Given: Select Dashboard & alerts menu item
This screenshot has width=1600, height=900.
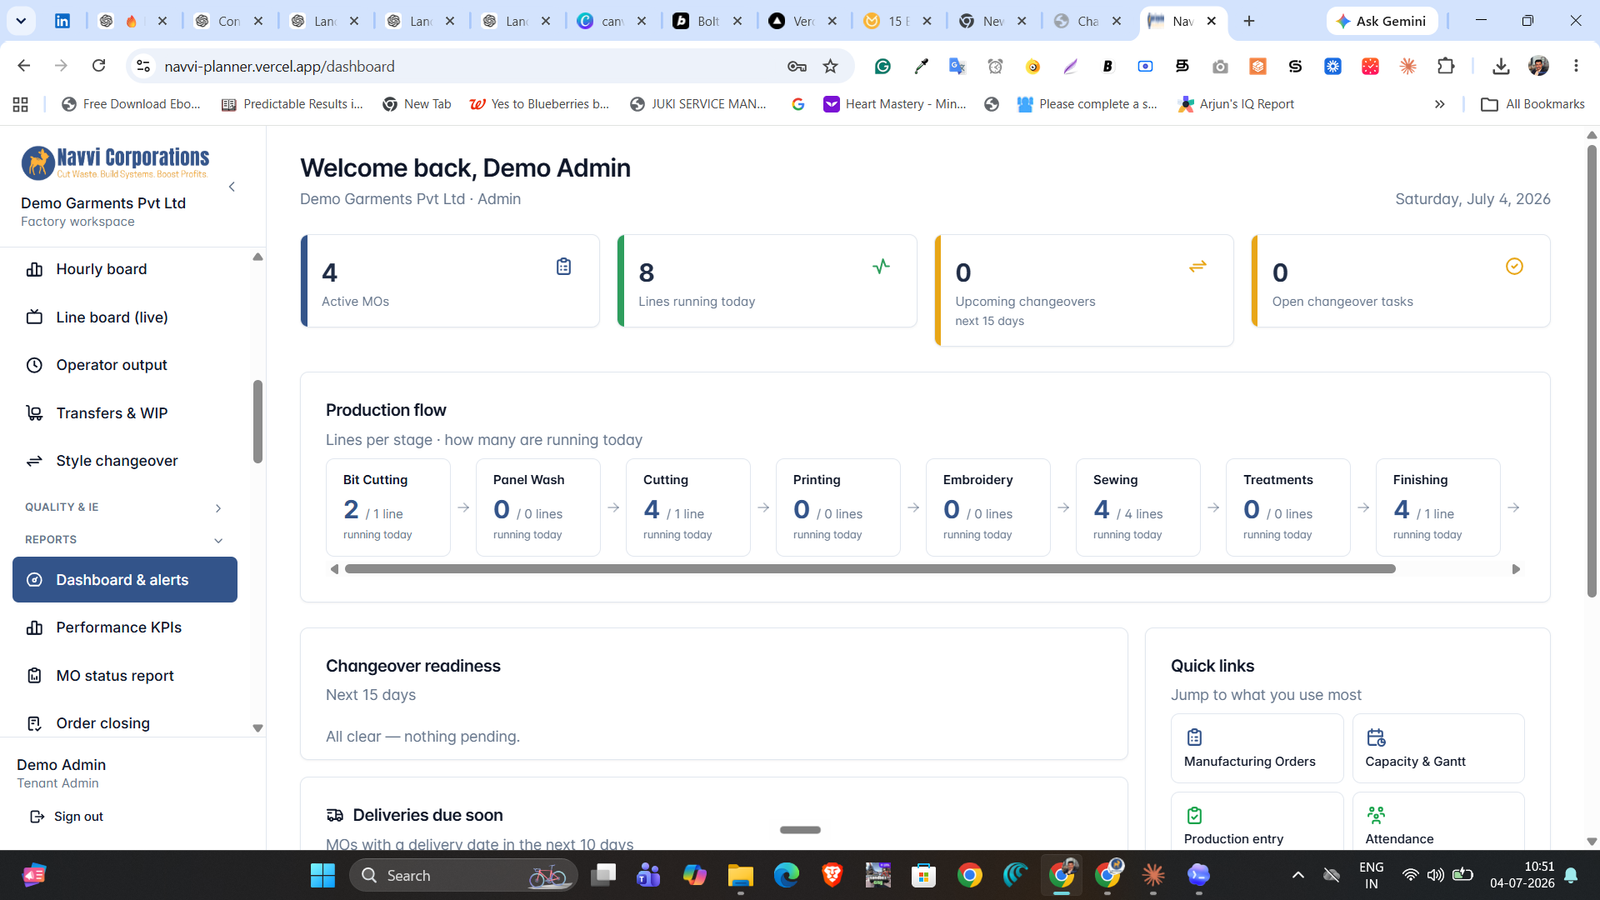Looking at the screenshot, I should 125,580.
